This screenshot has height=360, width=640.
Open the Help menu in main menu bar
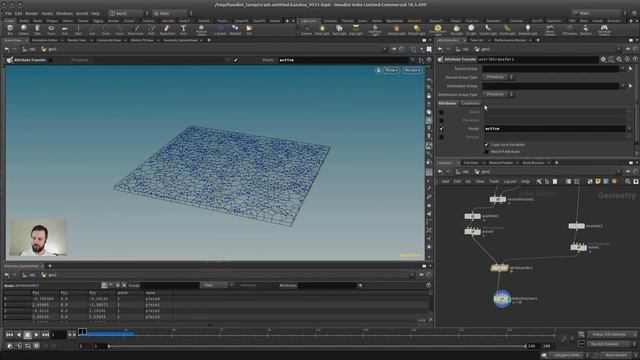click(x=96, y=13)
